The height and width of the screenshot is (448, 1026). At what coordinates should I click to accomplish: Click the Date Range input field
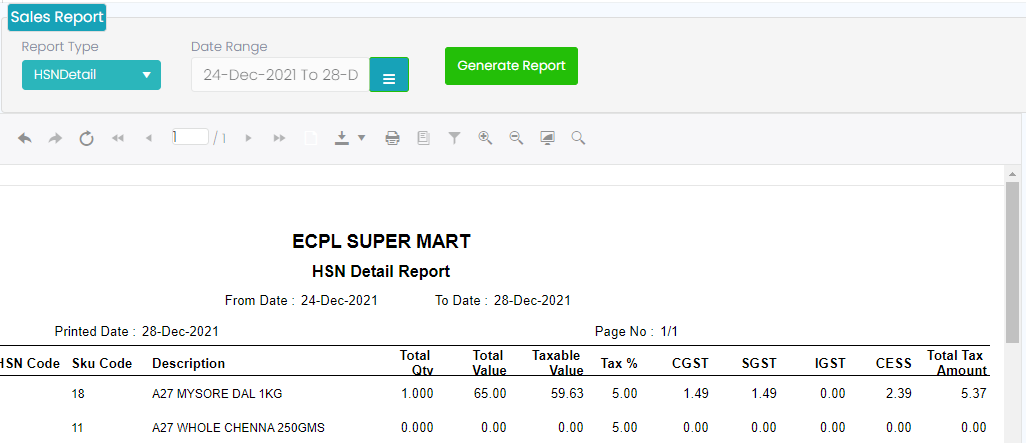(x=280, y=75)
